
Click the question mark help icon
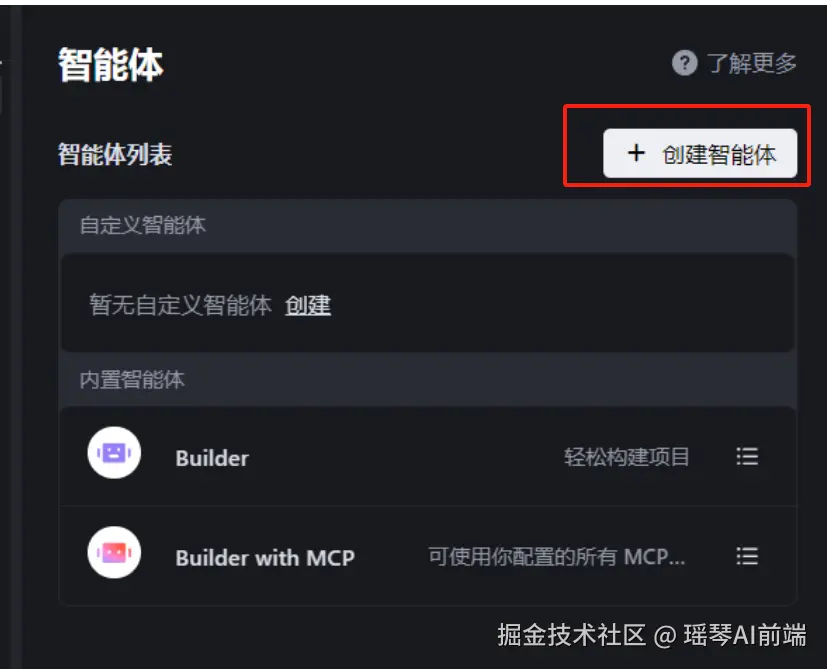coord(684,63)
